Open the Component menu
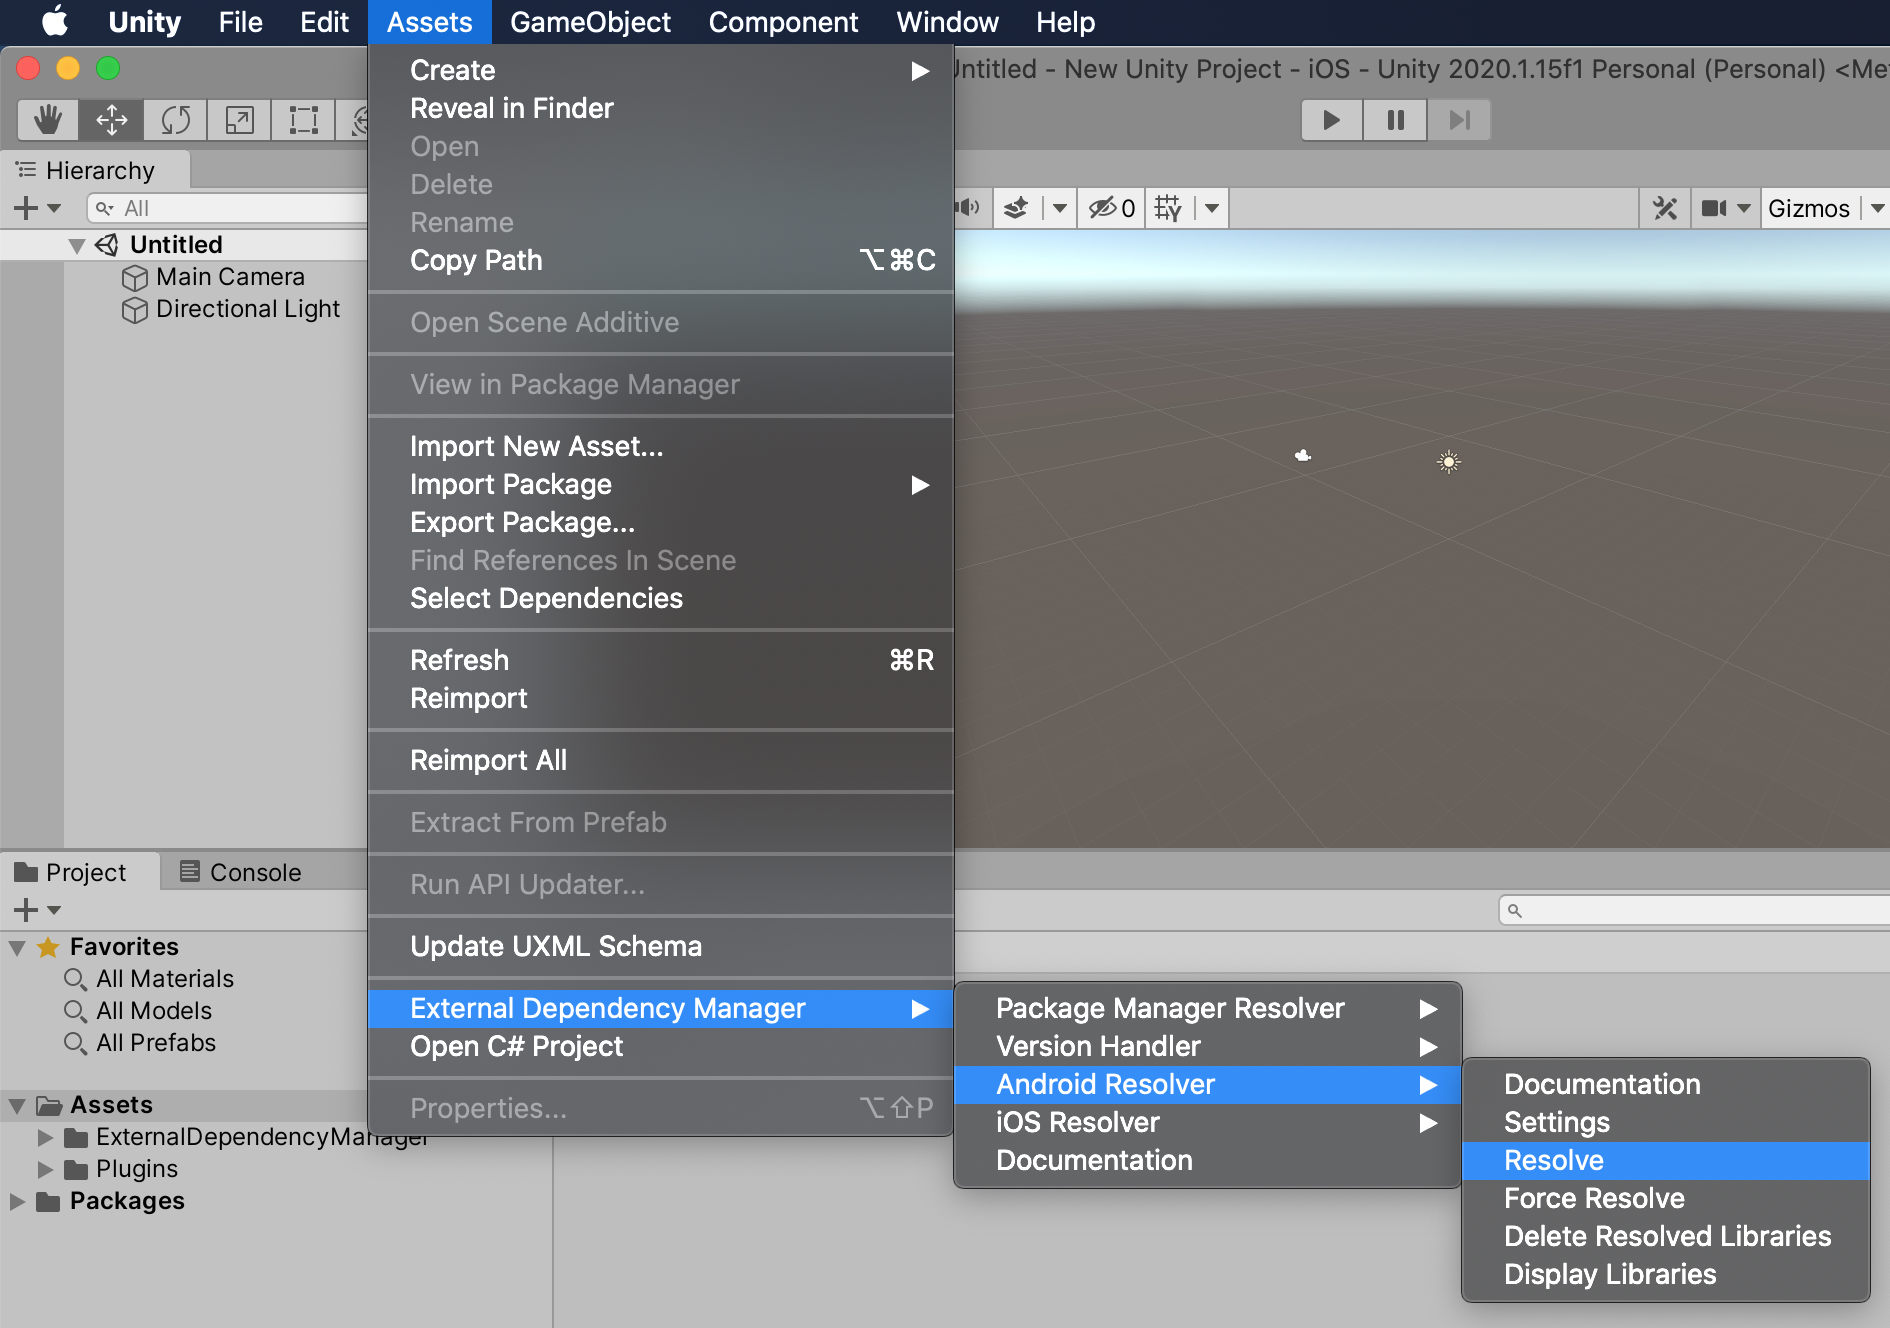The image size is (1890, 1328). pos(784,22)
